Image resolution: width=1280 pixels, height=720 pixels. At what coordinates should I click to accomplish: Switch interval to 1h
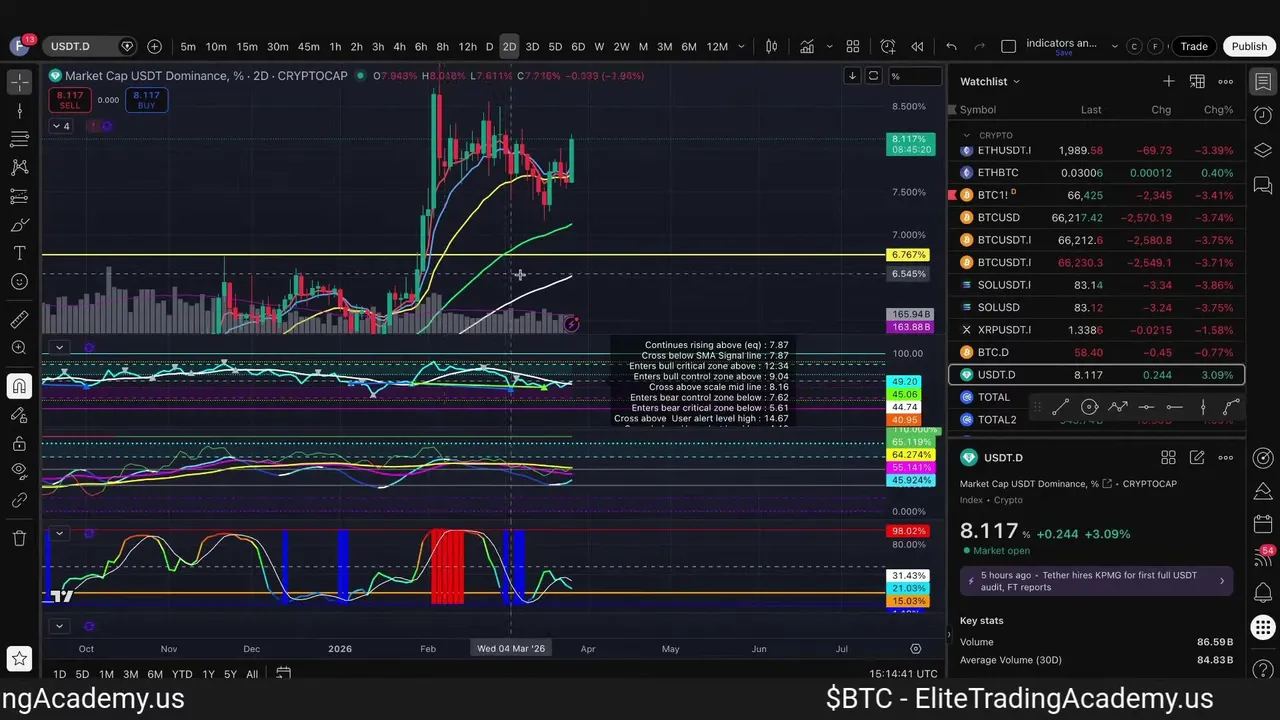[x=335, y=46]
